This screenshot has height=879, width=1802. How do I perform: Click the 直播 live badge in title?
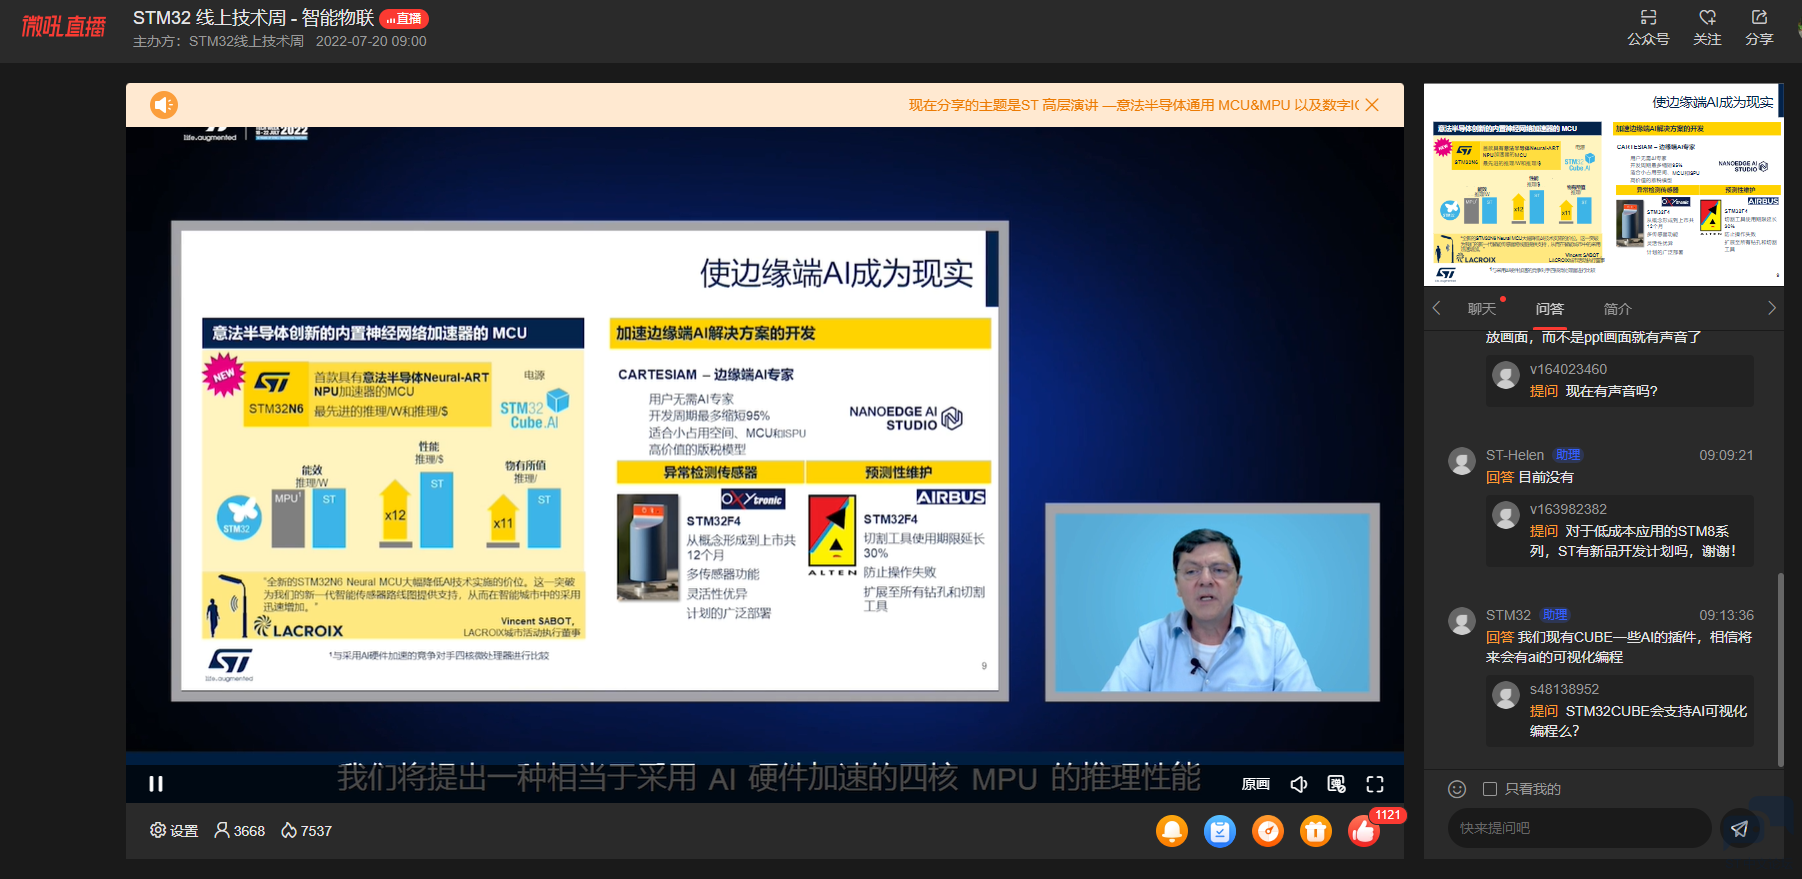[404, 18]
